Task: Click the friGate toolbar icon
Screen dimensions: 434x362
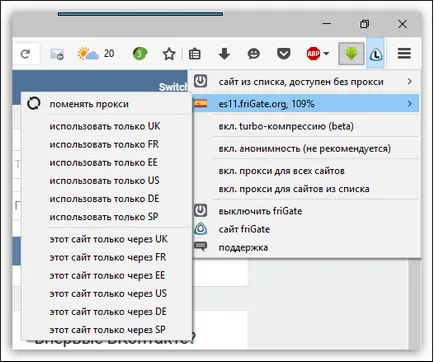Action: click(376, 54)
